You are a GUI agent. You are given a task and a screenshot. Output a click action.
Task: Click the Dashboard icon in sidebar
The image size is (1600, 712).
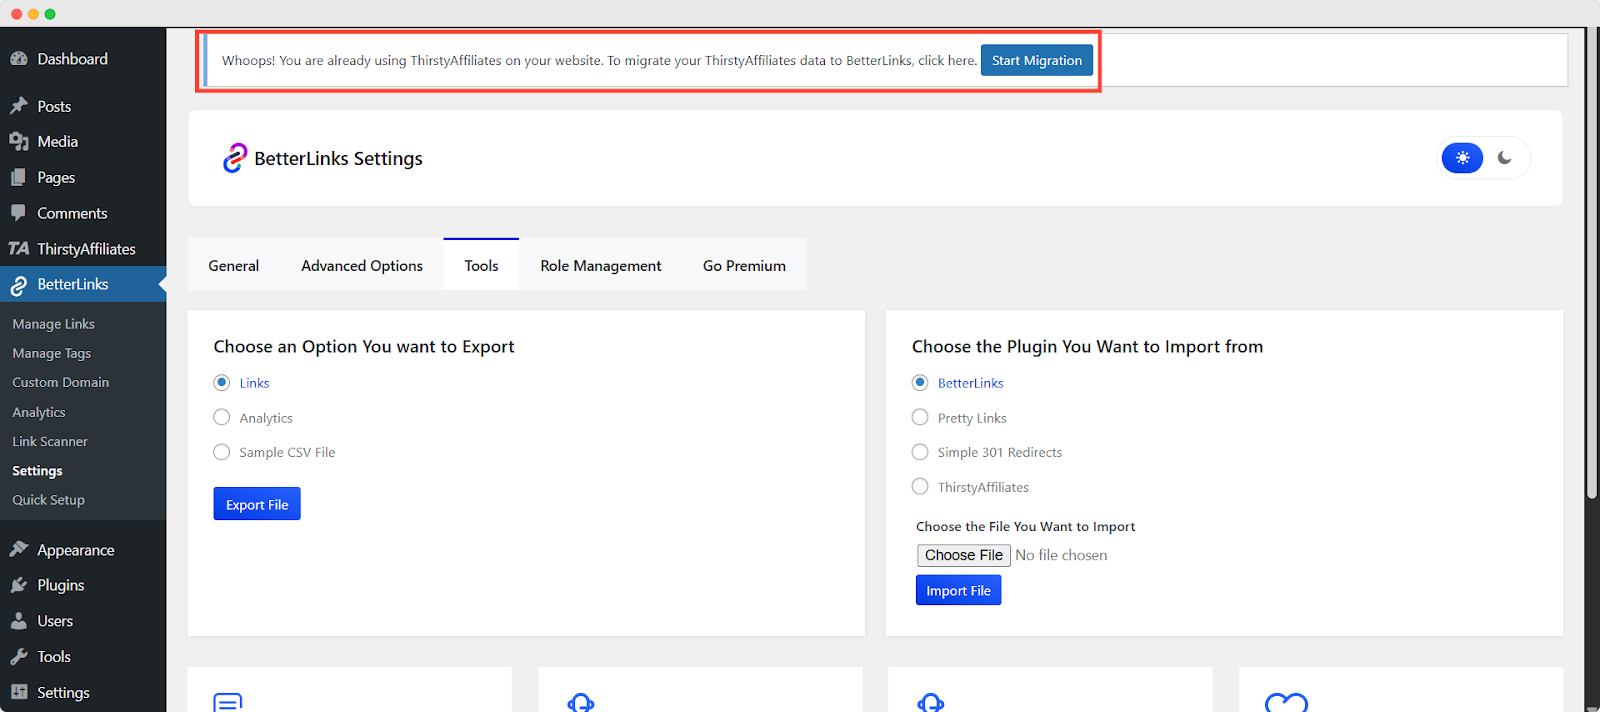pyautogui.click(x=19, y=59)
